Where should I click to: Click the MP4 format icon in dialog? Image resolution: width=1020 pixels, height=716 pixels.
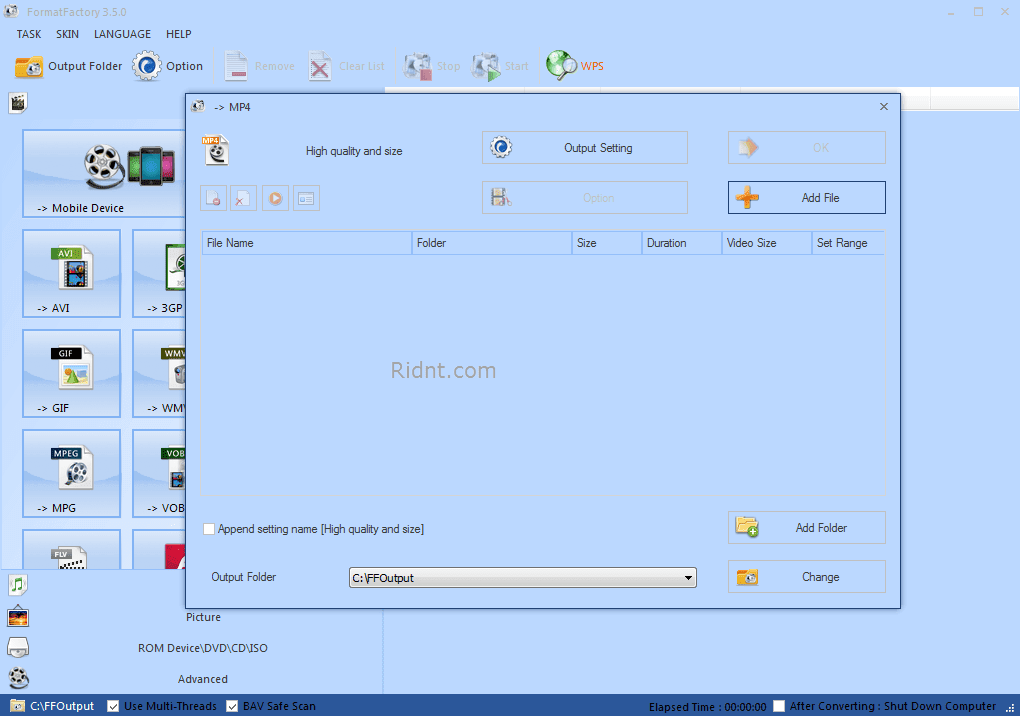point(215,150)
